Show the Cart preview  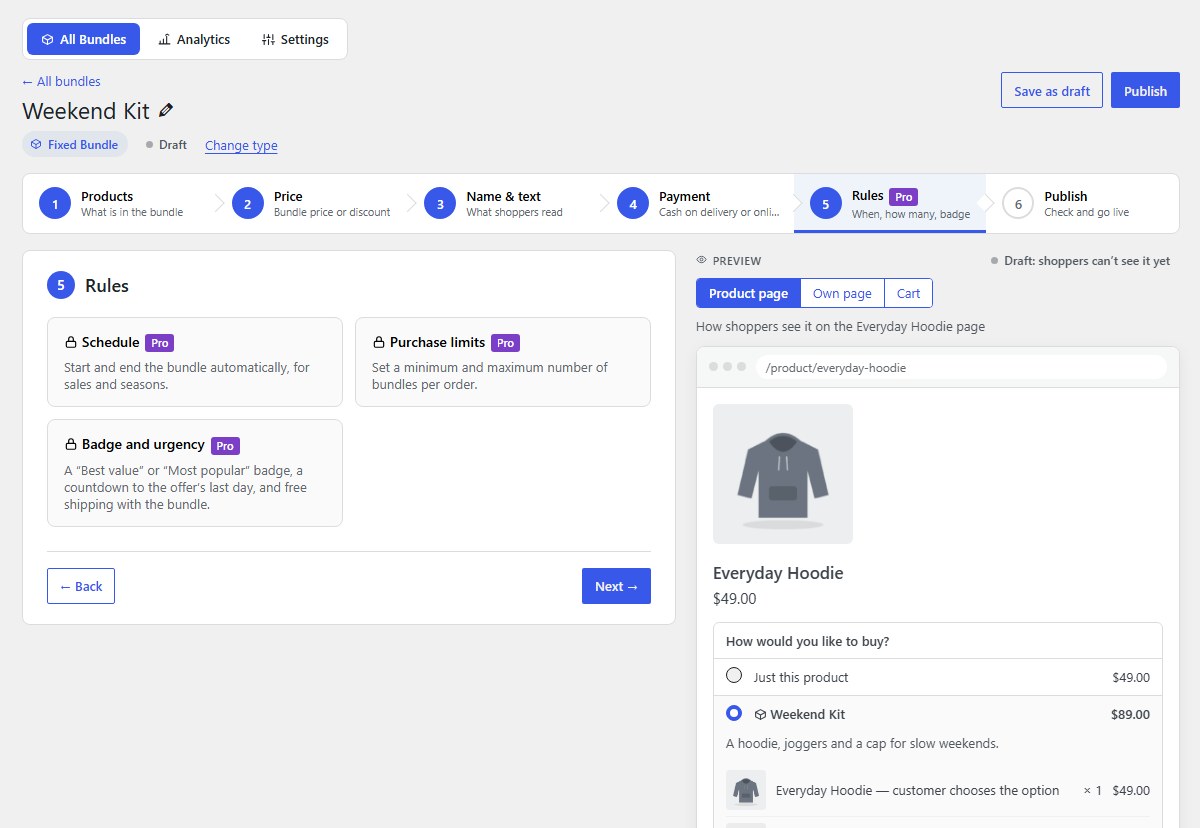(x=908, y=293)
